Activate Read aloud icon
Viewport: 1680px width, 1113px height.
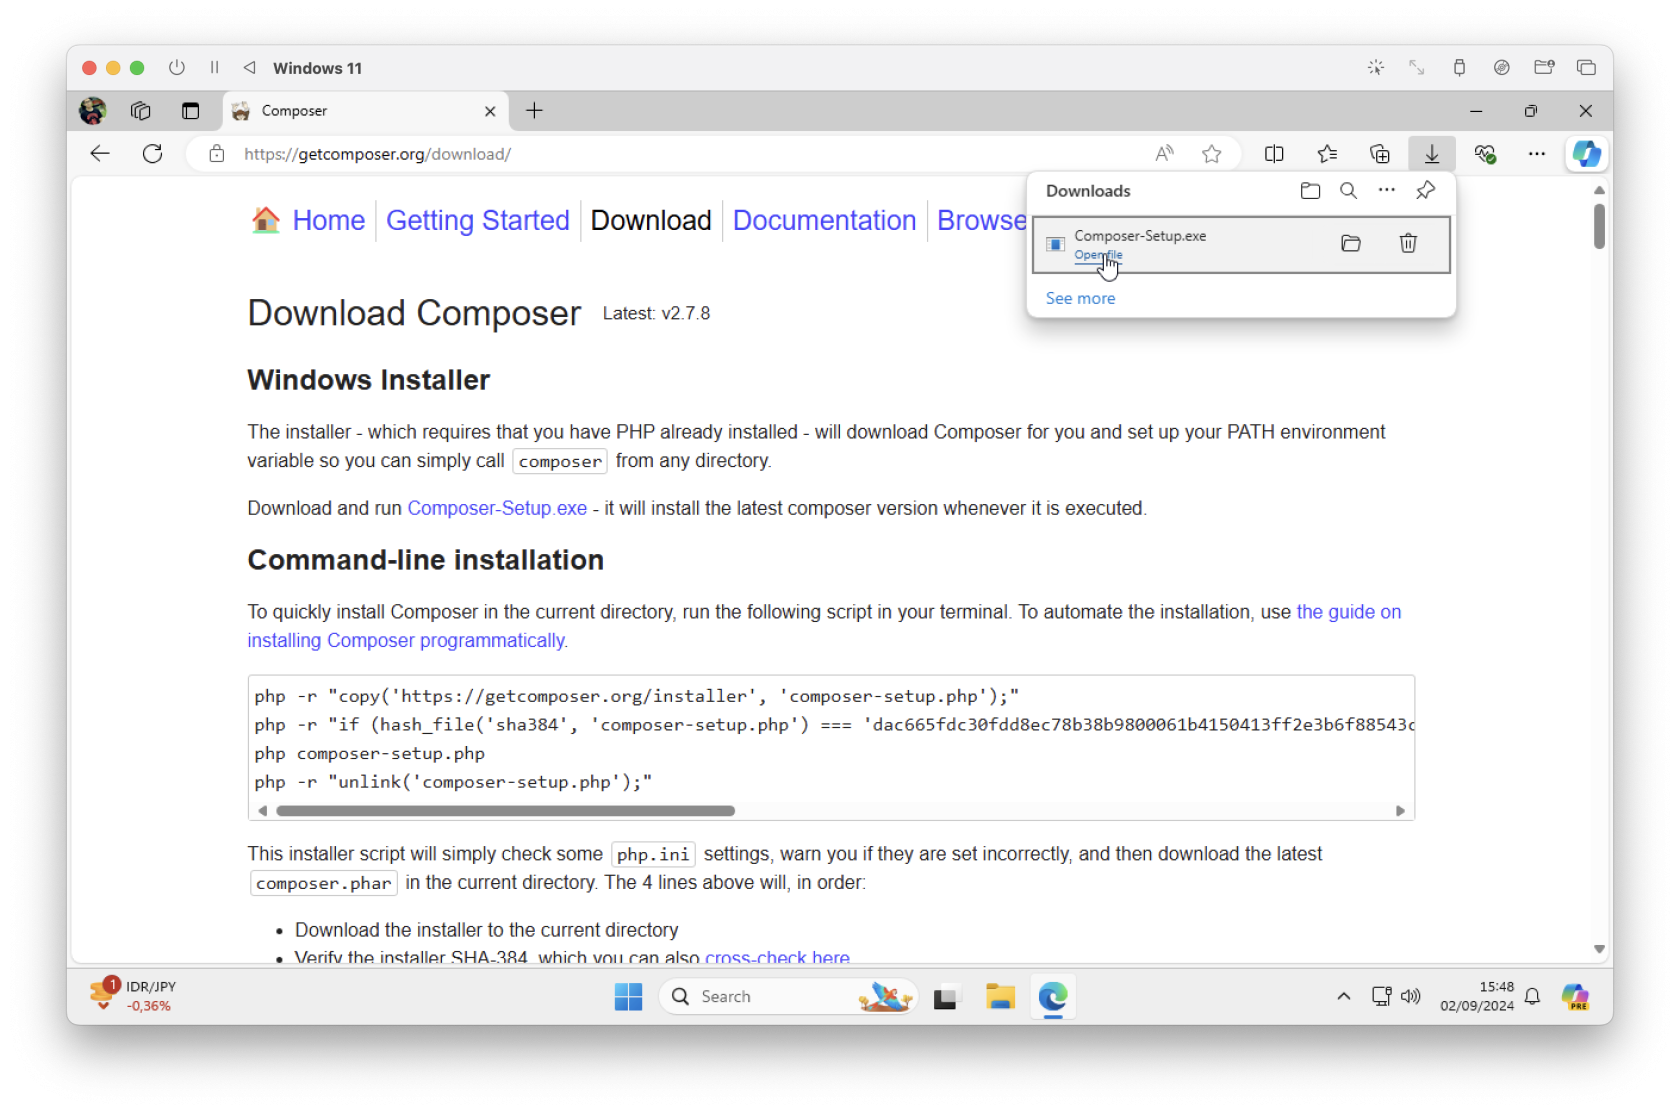tap(1164, 154)
